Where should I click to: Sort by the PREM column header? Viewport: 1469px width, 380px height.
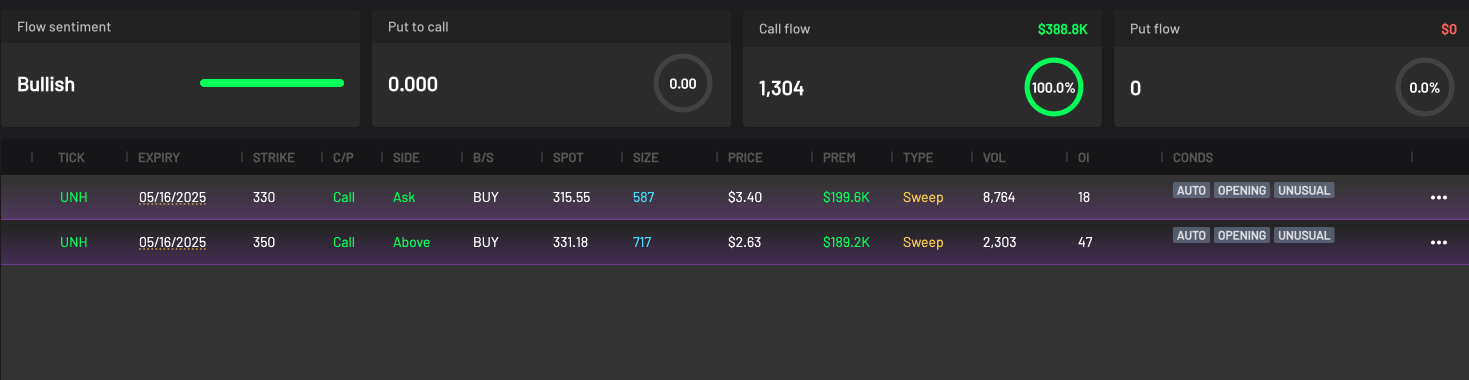(x=839, y=158)
